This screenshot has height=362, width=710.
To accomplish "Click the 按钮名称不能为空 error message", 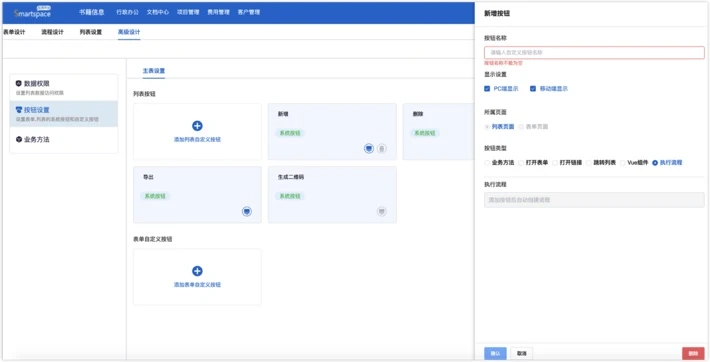I will [504, 63].
